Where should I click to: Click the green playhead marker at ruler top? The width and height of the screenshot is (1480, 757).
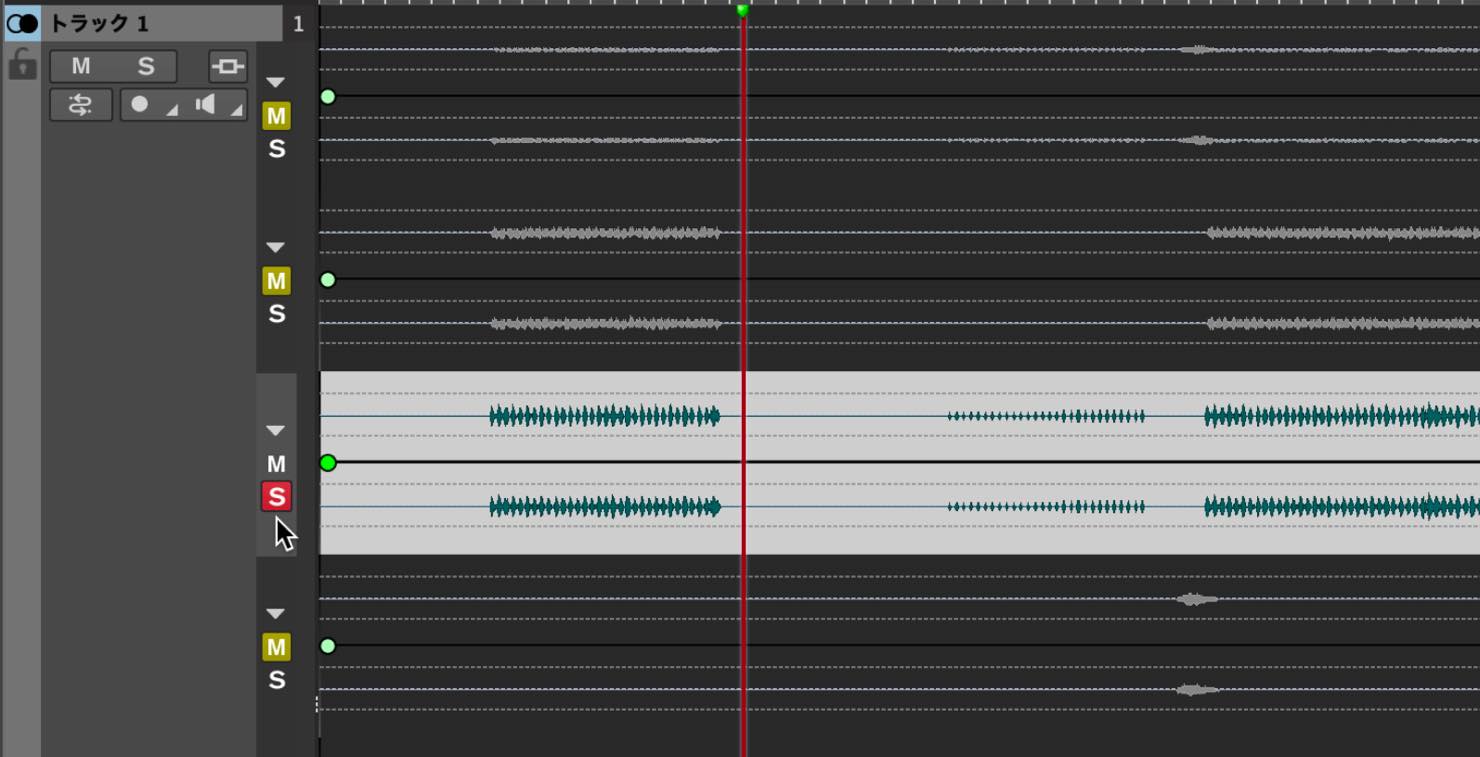(742, 10)
